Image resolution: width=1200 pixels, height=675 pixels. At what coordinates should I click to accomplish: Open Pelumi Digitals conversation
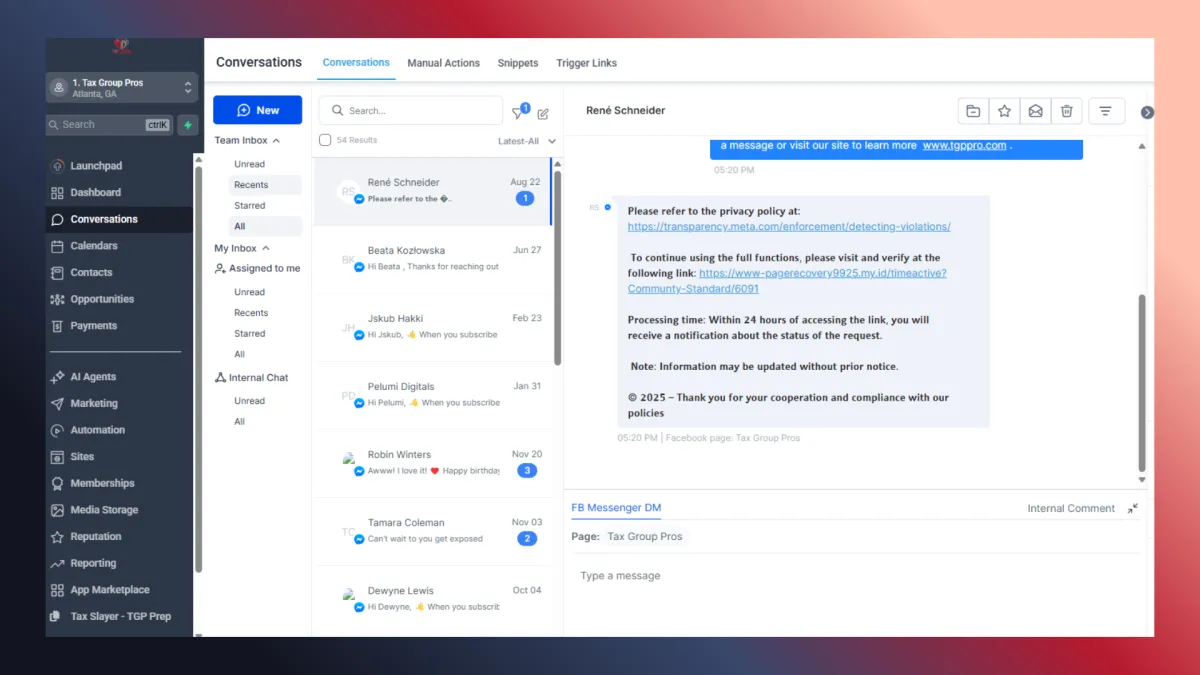point(433,395)
